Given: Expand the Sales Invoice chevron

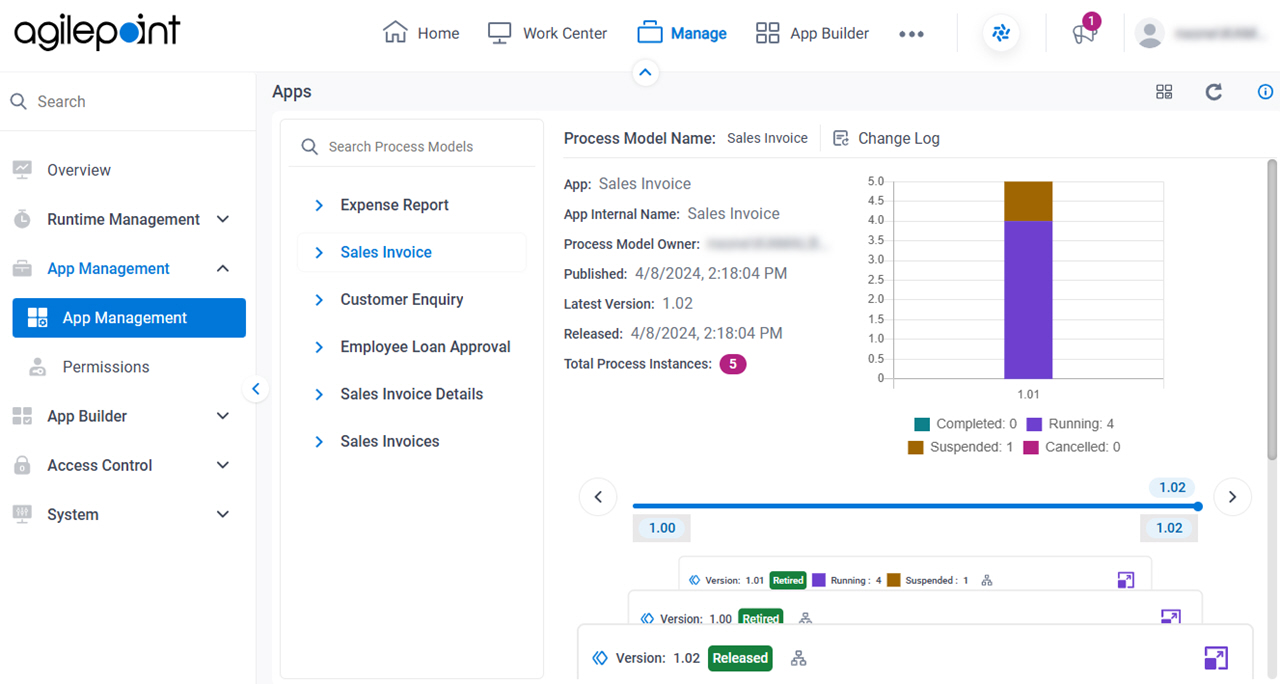Looking at the screenshot, I should point(319,252).
